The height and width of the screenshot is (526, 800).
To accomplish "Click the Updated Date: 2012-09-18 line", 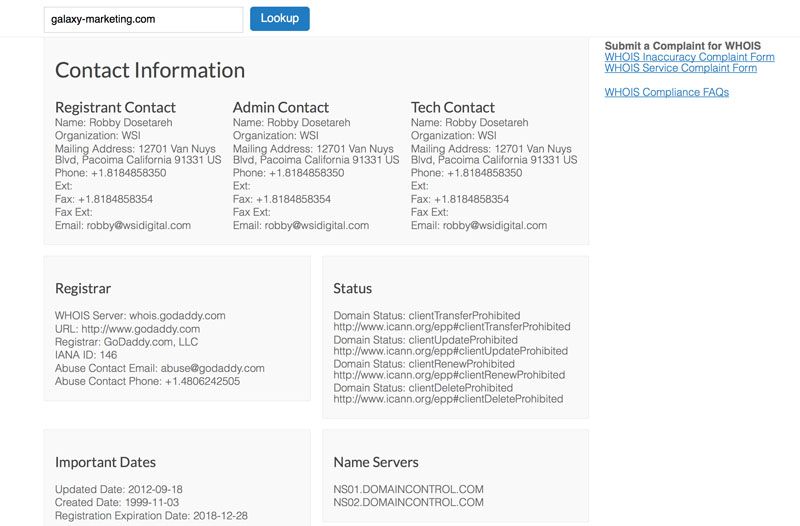I will point(118,490).
